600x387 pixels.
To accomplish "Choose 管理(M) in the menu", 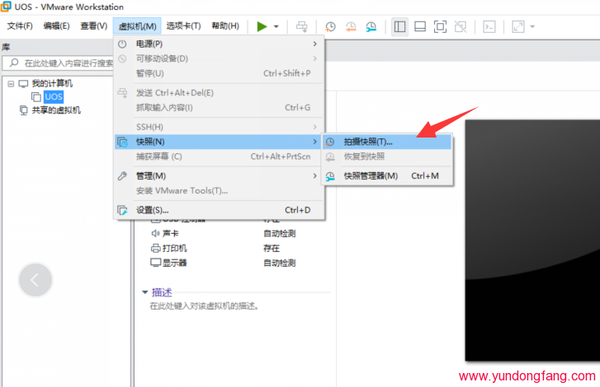I will pyautogui.click(x=219, y=176).
